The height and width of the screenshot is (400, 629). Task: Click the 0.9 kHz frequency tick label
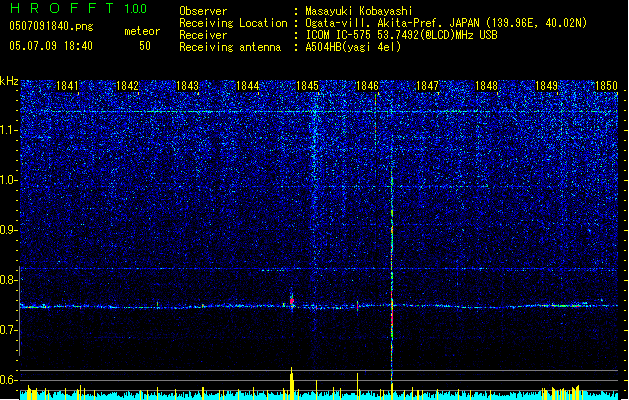(x=8, y=230)
